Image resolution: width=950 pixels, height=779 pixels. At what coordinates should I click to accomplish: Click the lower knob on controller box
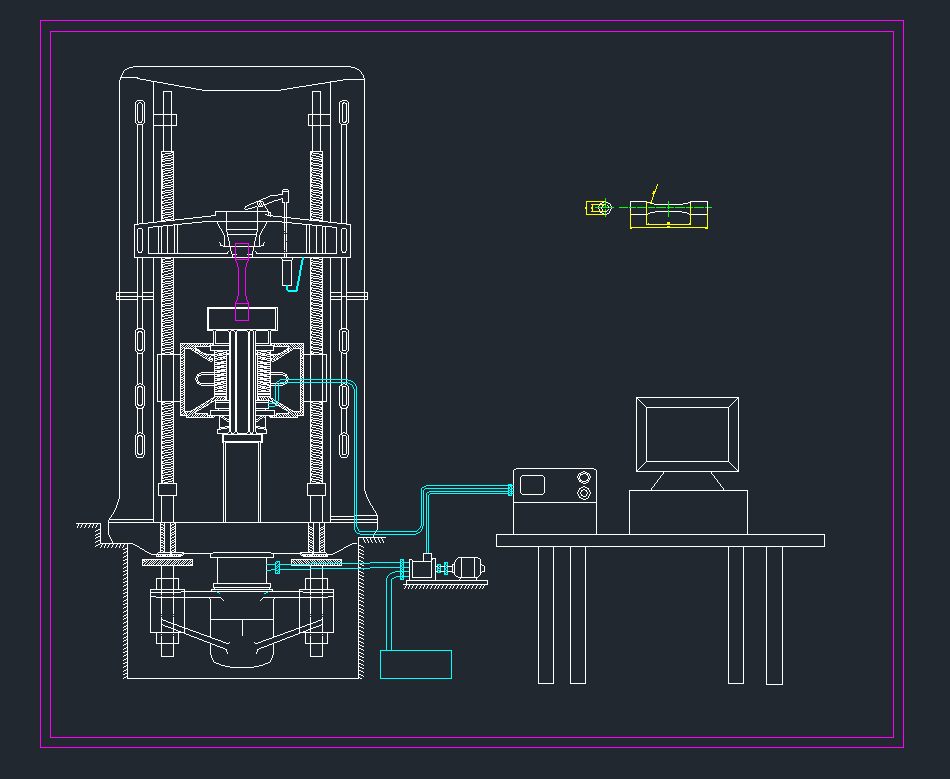pos(584,493)
